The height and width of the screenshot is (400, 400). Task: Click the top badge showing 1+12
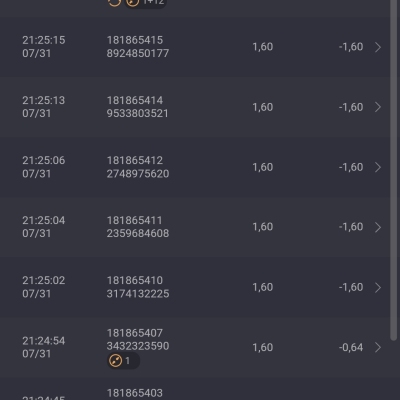pyautogui.click(x=146, y=3)
